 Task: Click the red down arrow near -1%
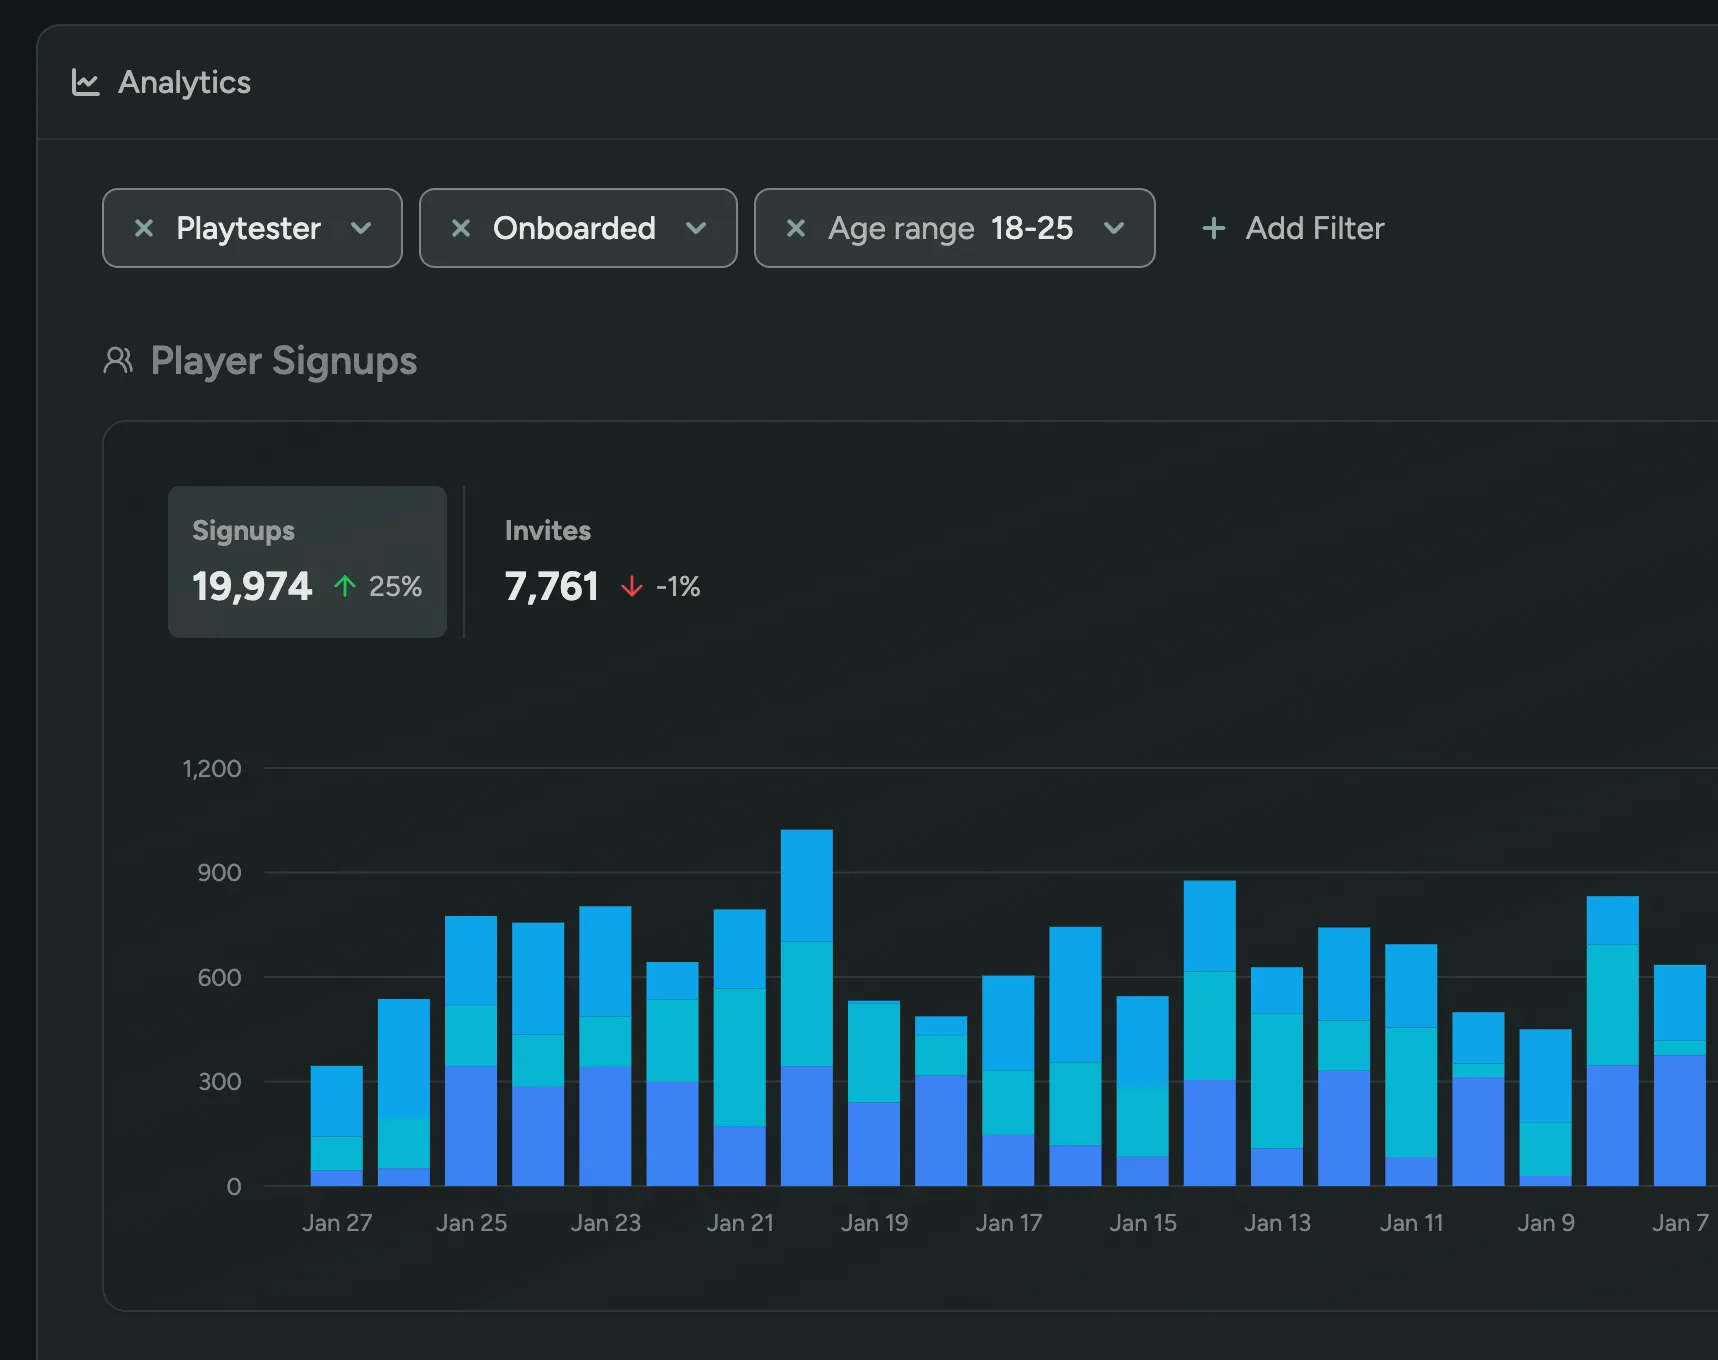tap(632, 587)
